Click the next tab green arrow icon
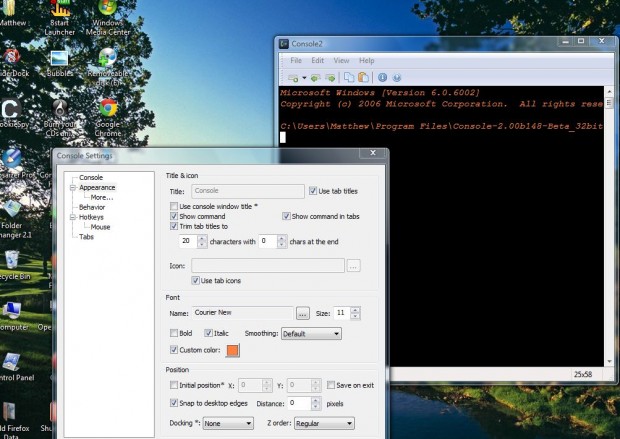620x439 pixels. 330,78
